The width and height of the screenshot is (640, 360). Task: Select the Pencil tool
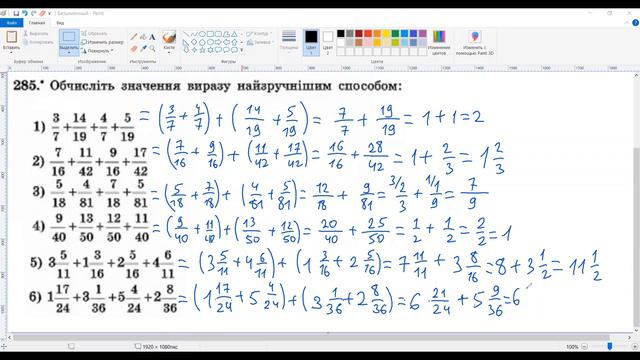[134, 37]
